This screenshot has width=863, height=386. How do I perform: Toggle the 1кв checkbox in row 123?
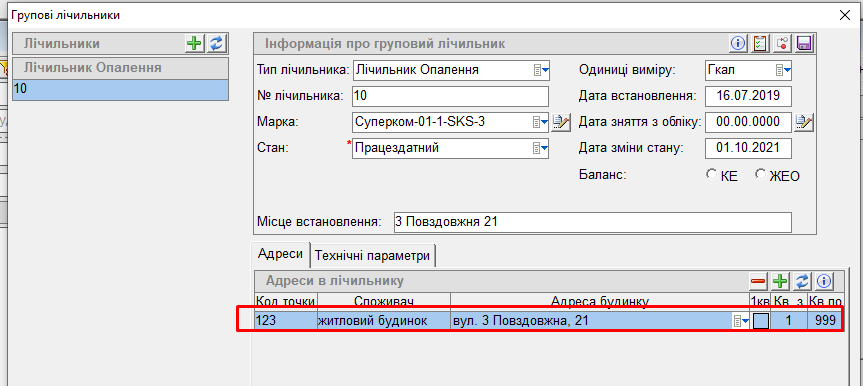761,320
